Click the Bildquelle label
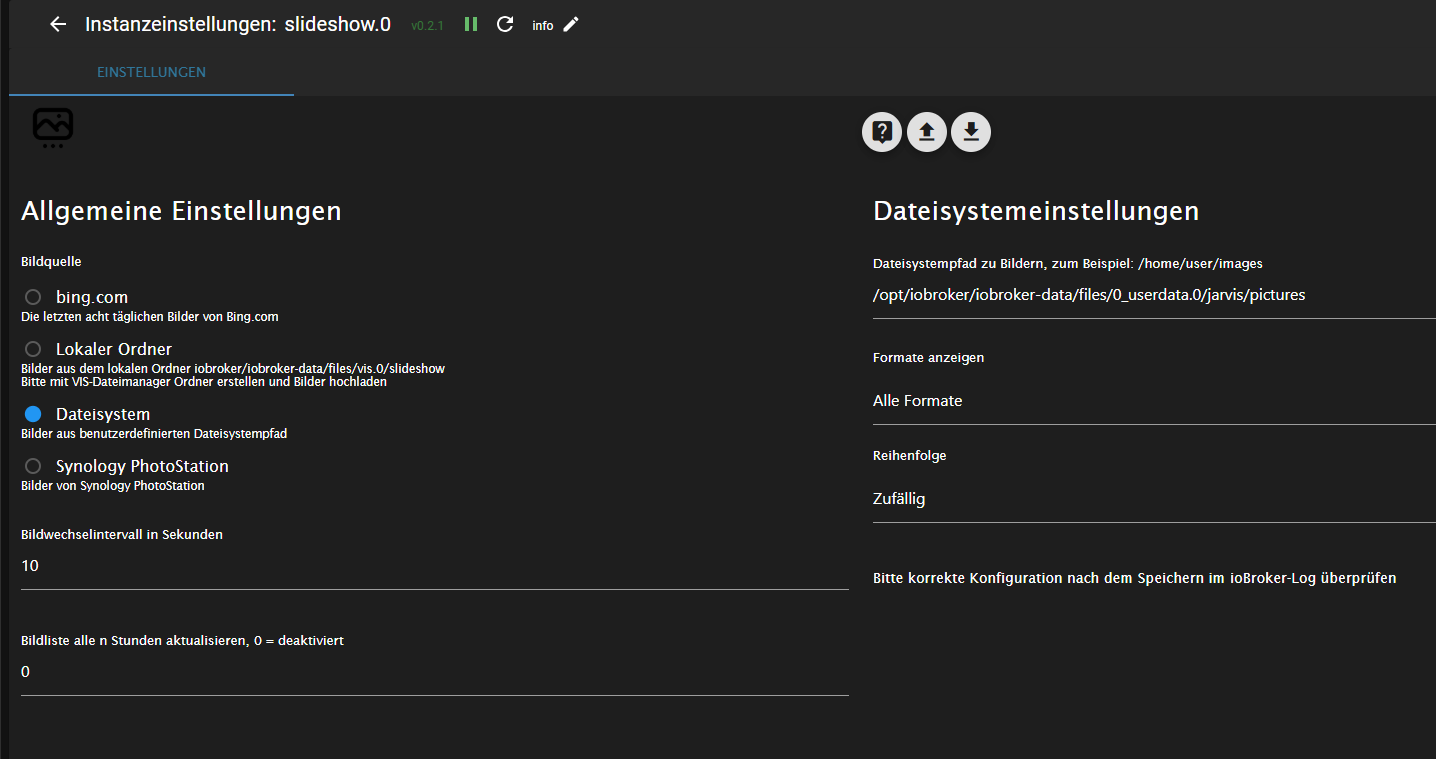The width and height of the screenshot is (1436, 759). click(51, 262)
